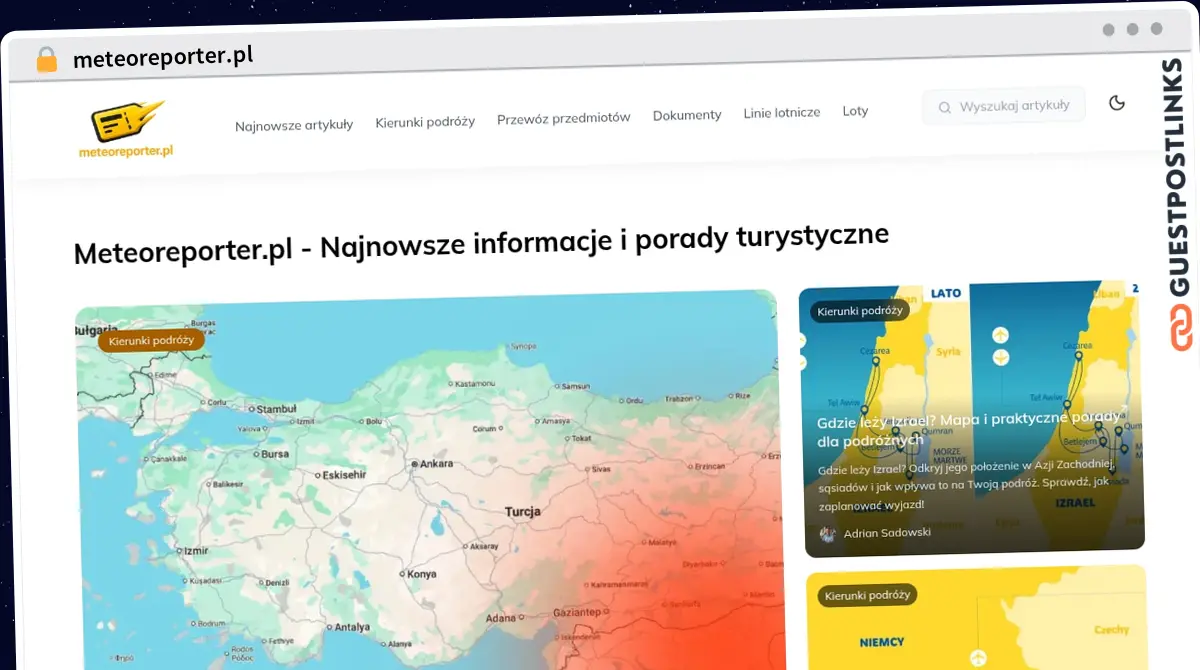The height and width of the screenshot is (670, 1200).
Task: Focus the Wyszukaj artykuły search field
Action: coord(1003,105)
